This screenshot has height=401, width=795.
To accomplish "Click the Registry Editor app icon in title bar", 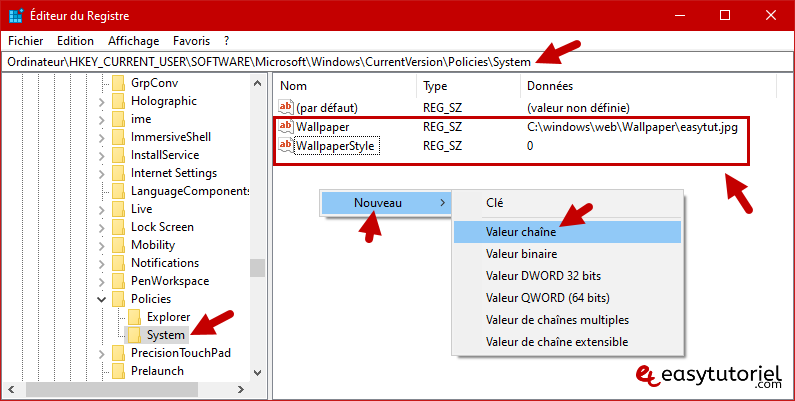I will (16, 16).
